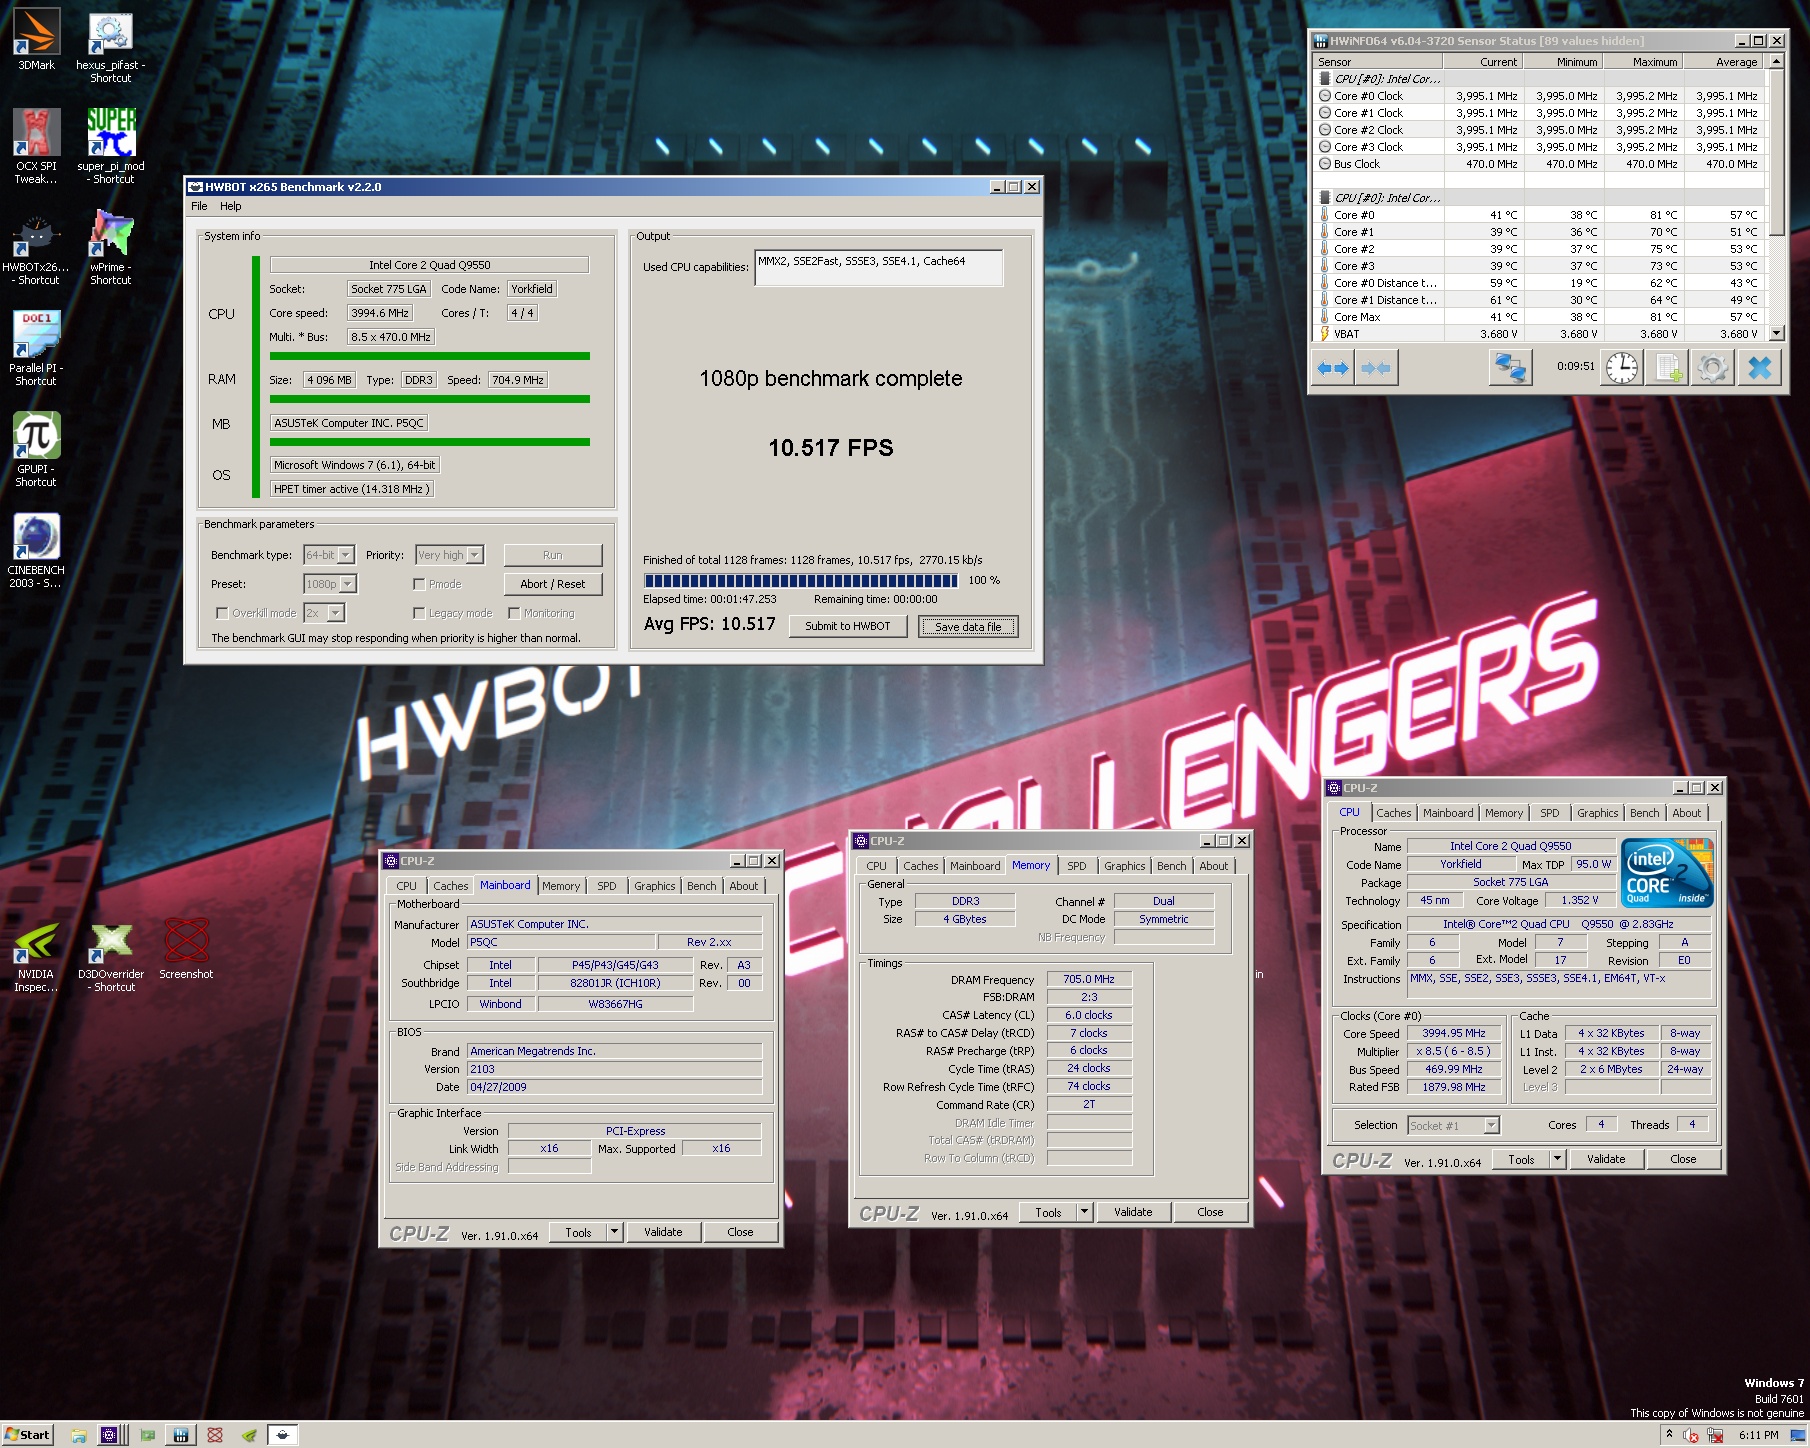
Task: Click HWiNFO expand columns arrows button
Action: click(1332, 368)
